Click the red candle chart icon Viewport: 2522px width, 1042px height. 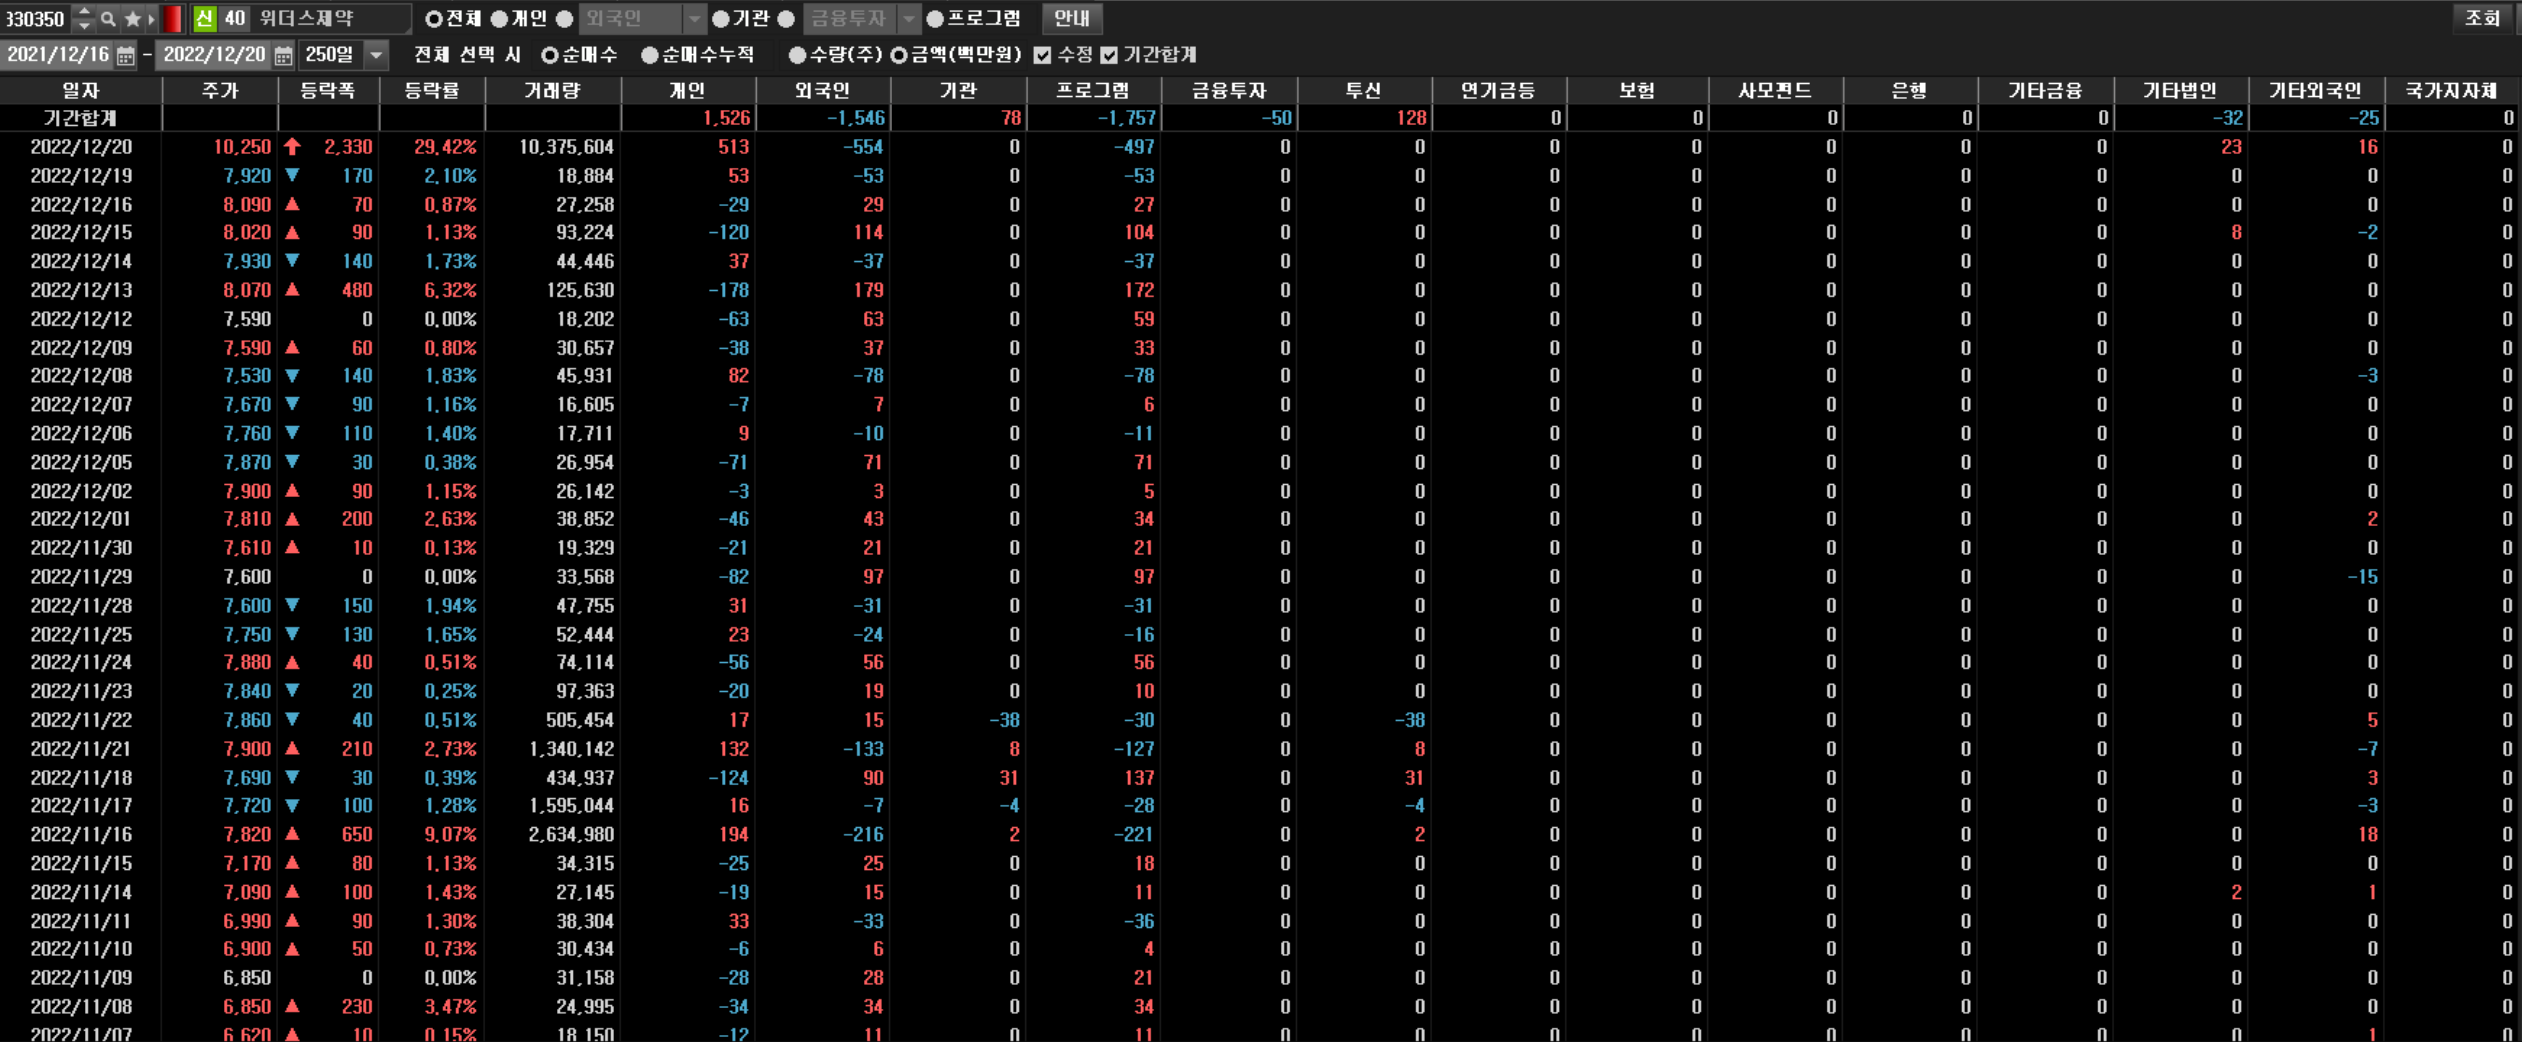[x=173, y=18]
